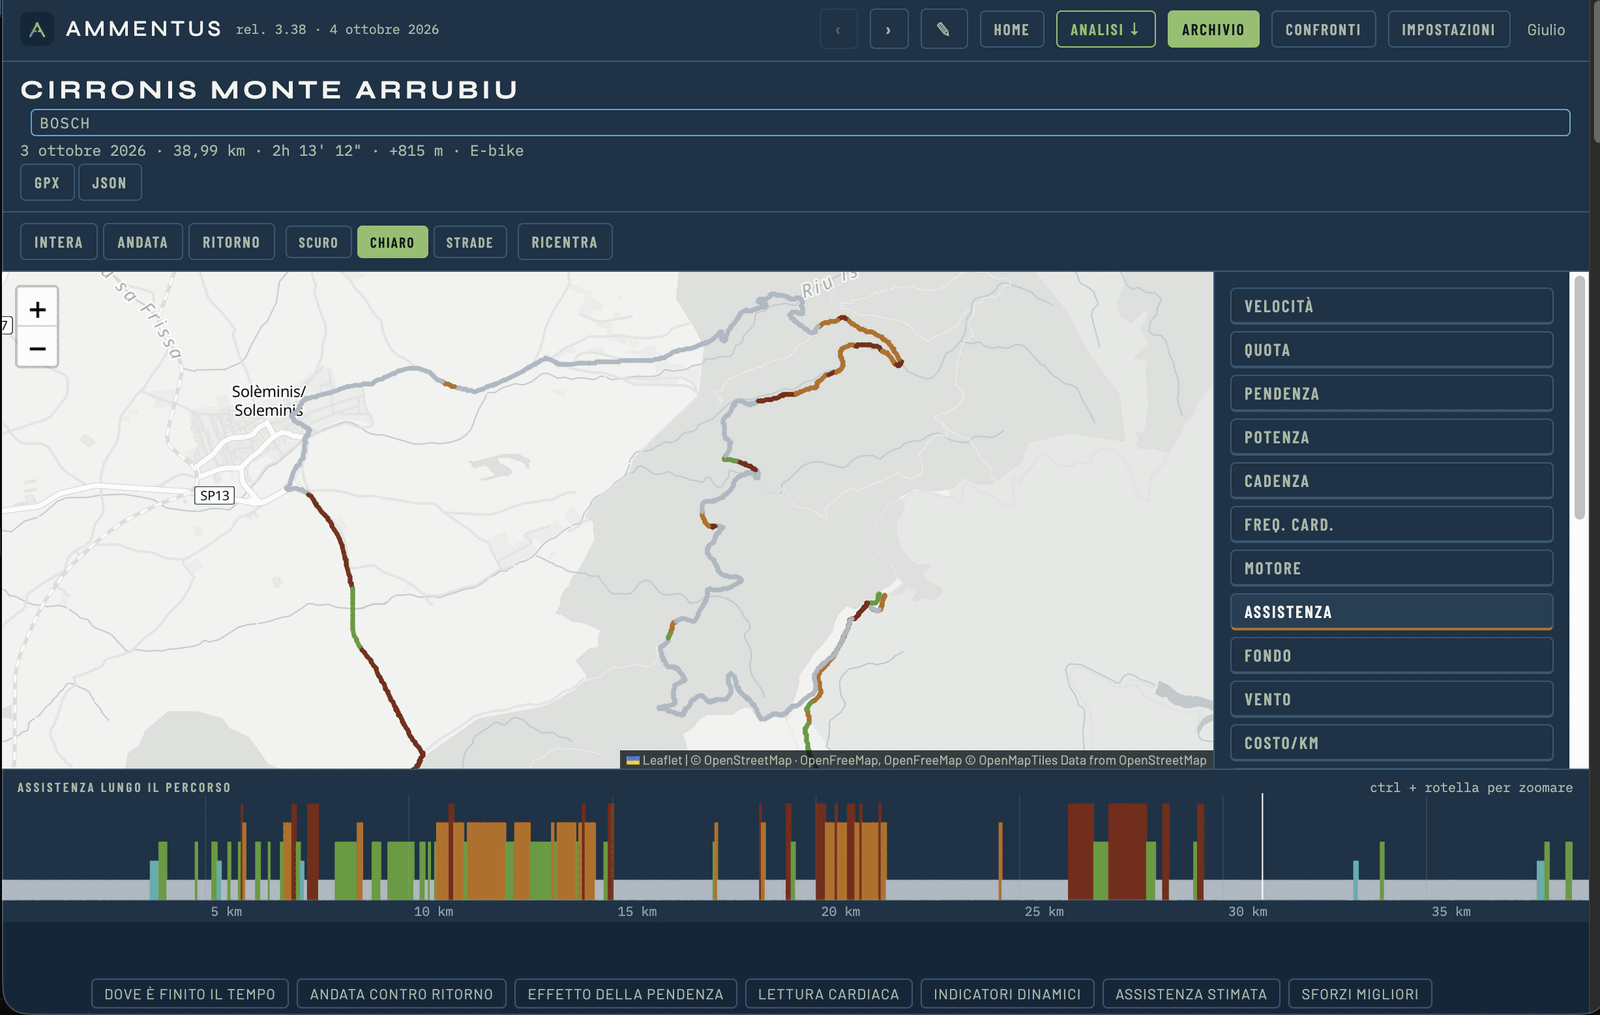Click the Bosch notes input field

pyautogui.click(x=800, y=123)
